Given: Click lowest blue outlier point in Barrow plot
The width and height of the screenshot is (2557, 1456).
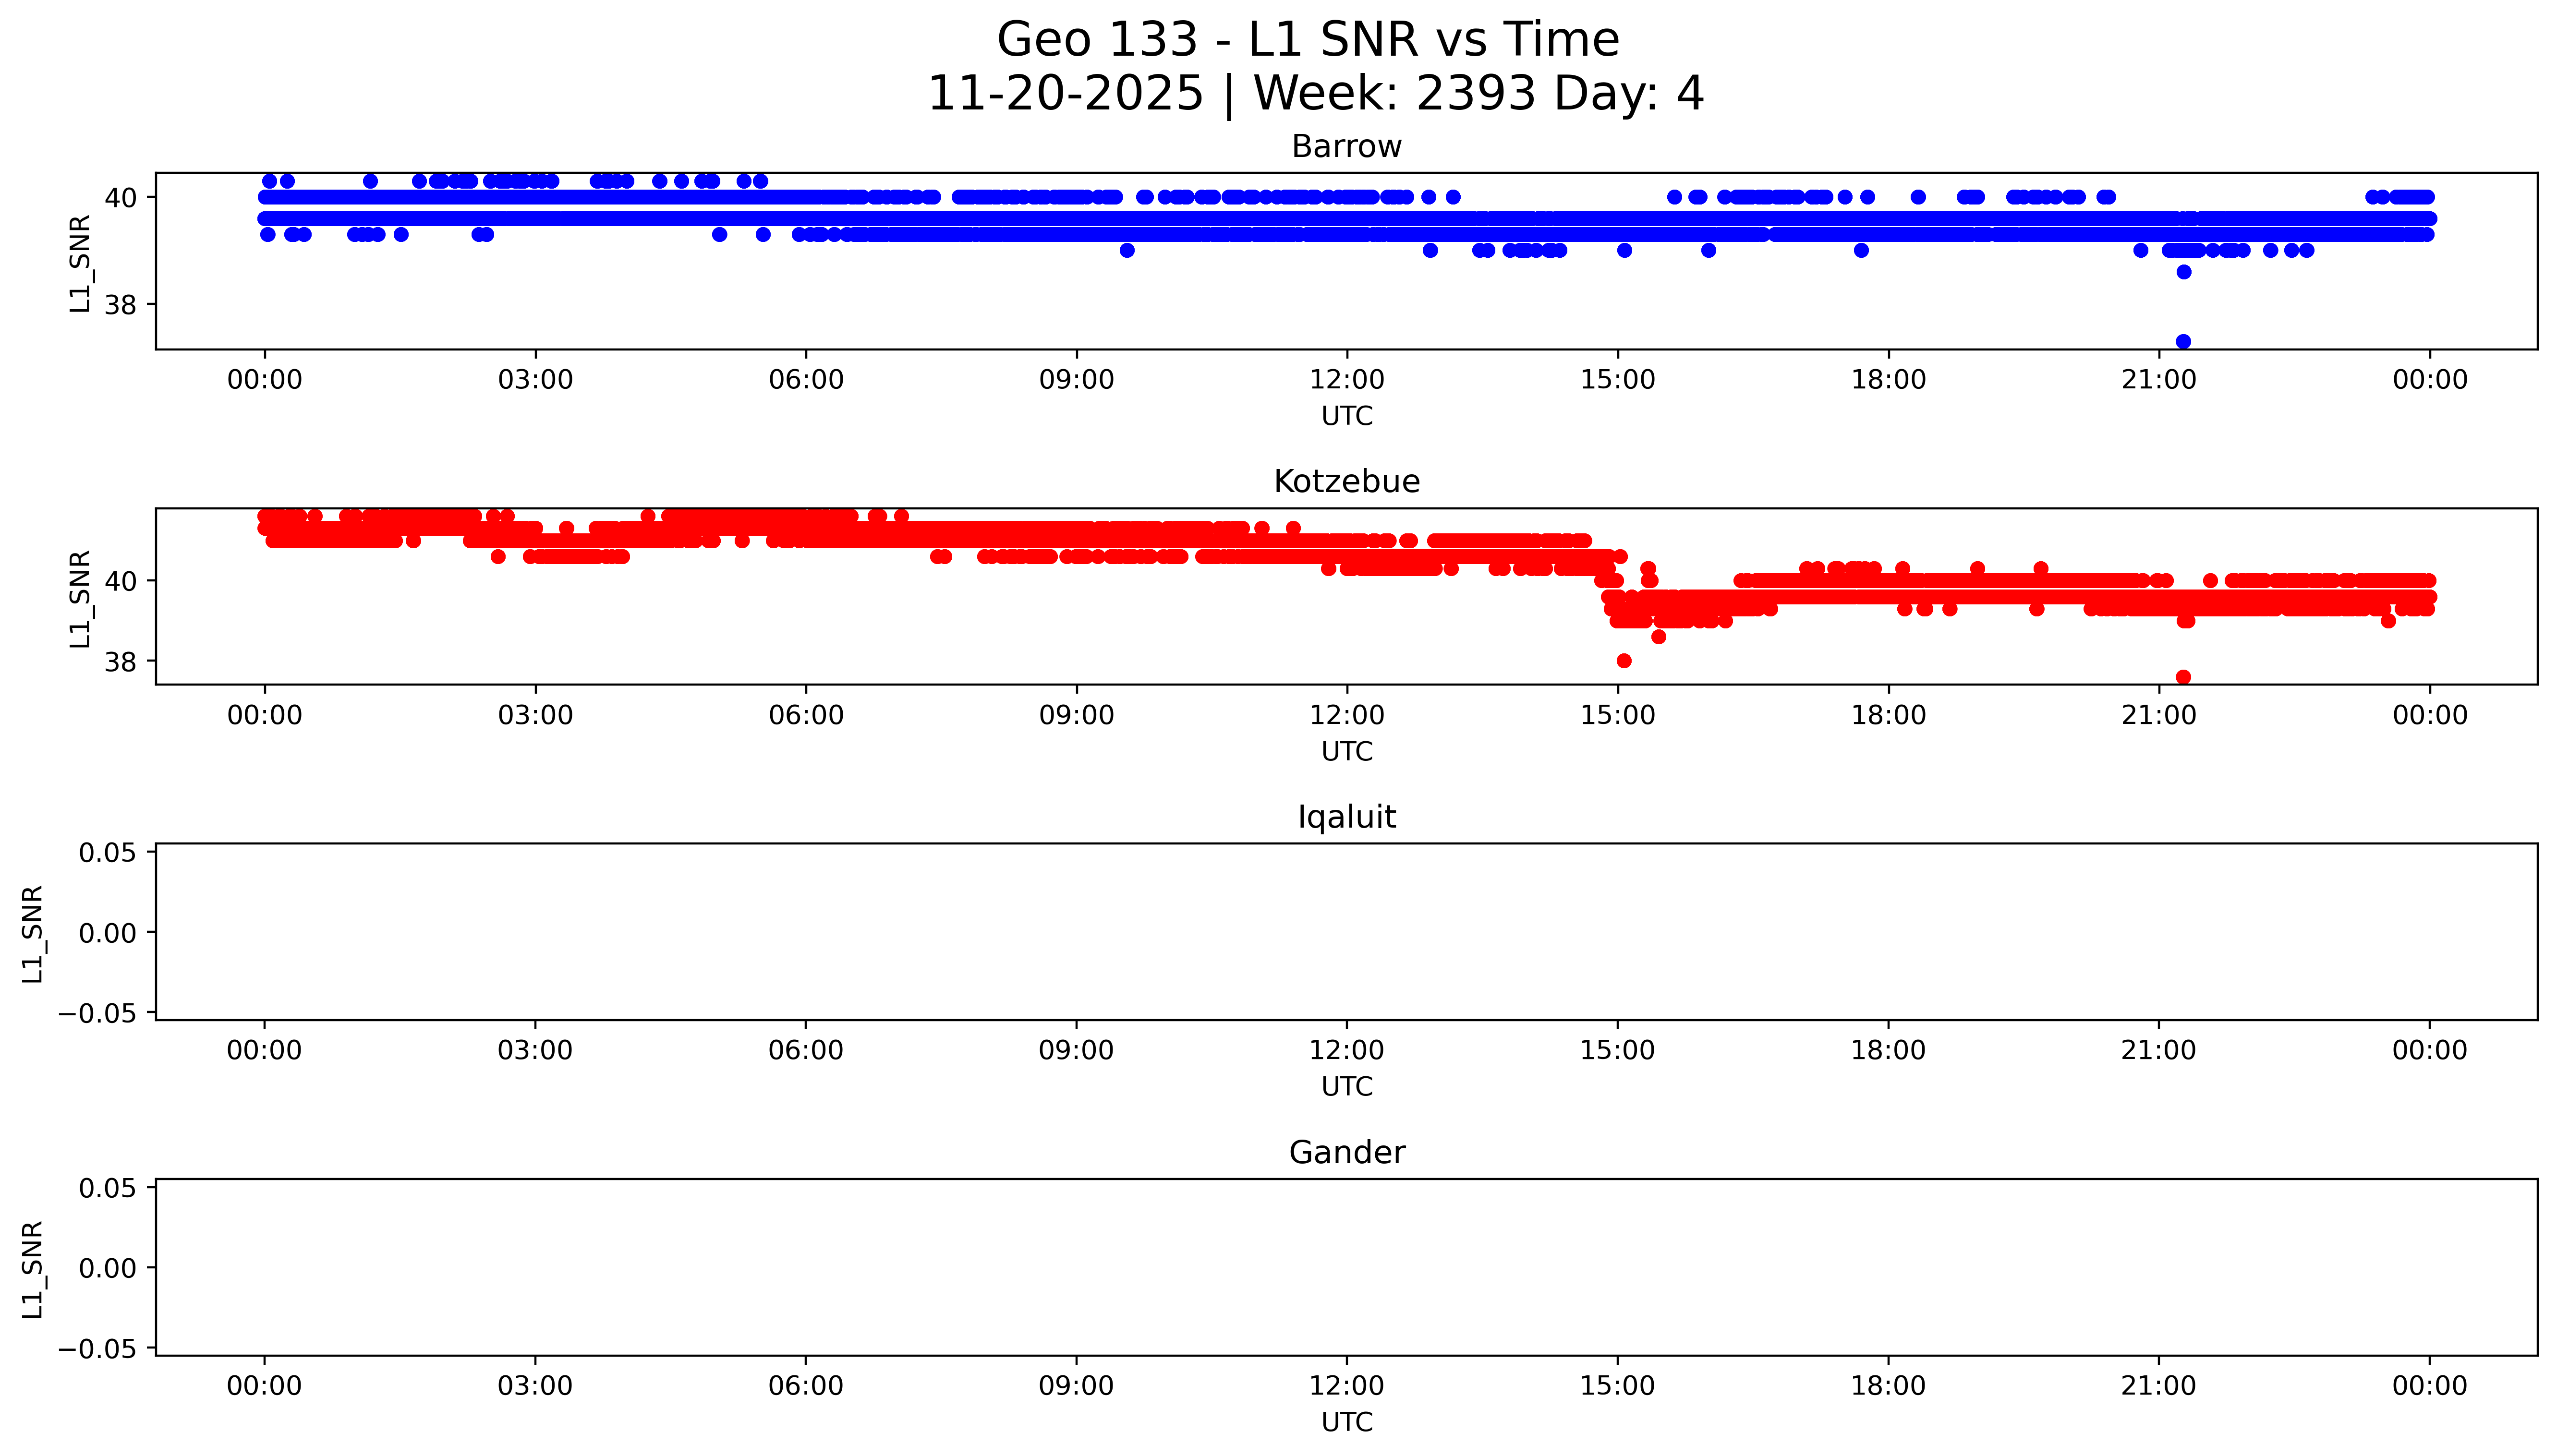Looking at the screenshot, I should pos(2183,342).
